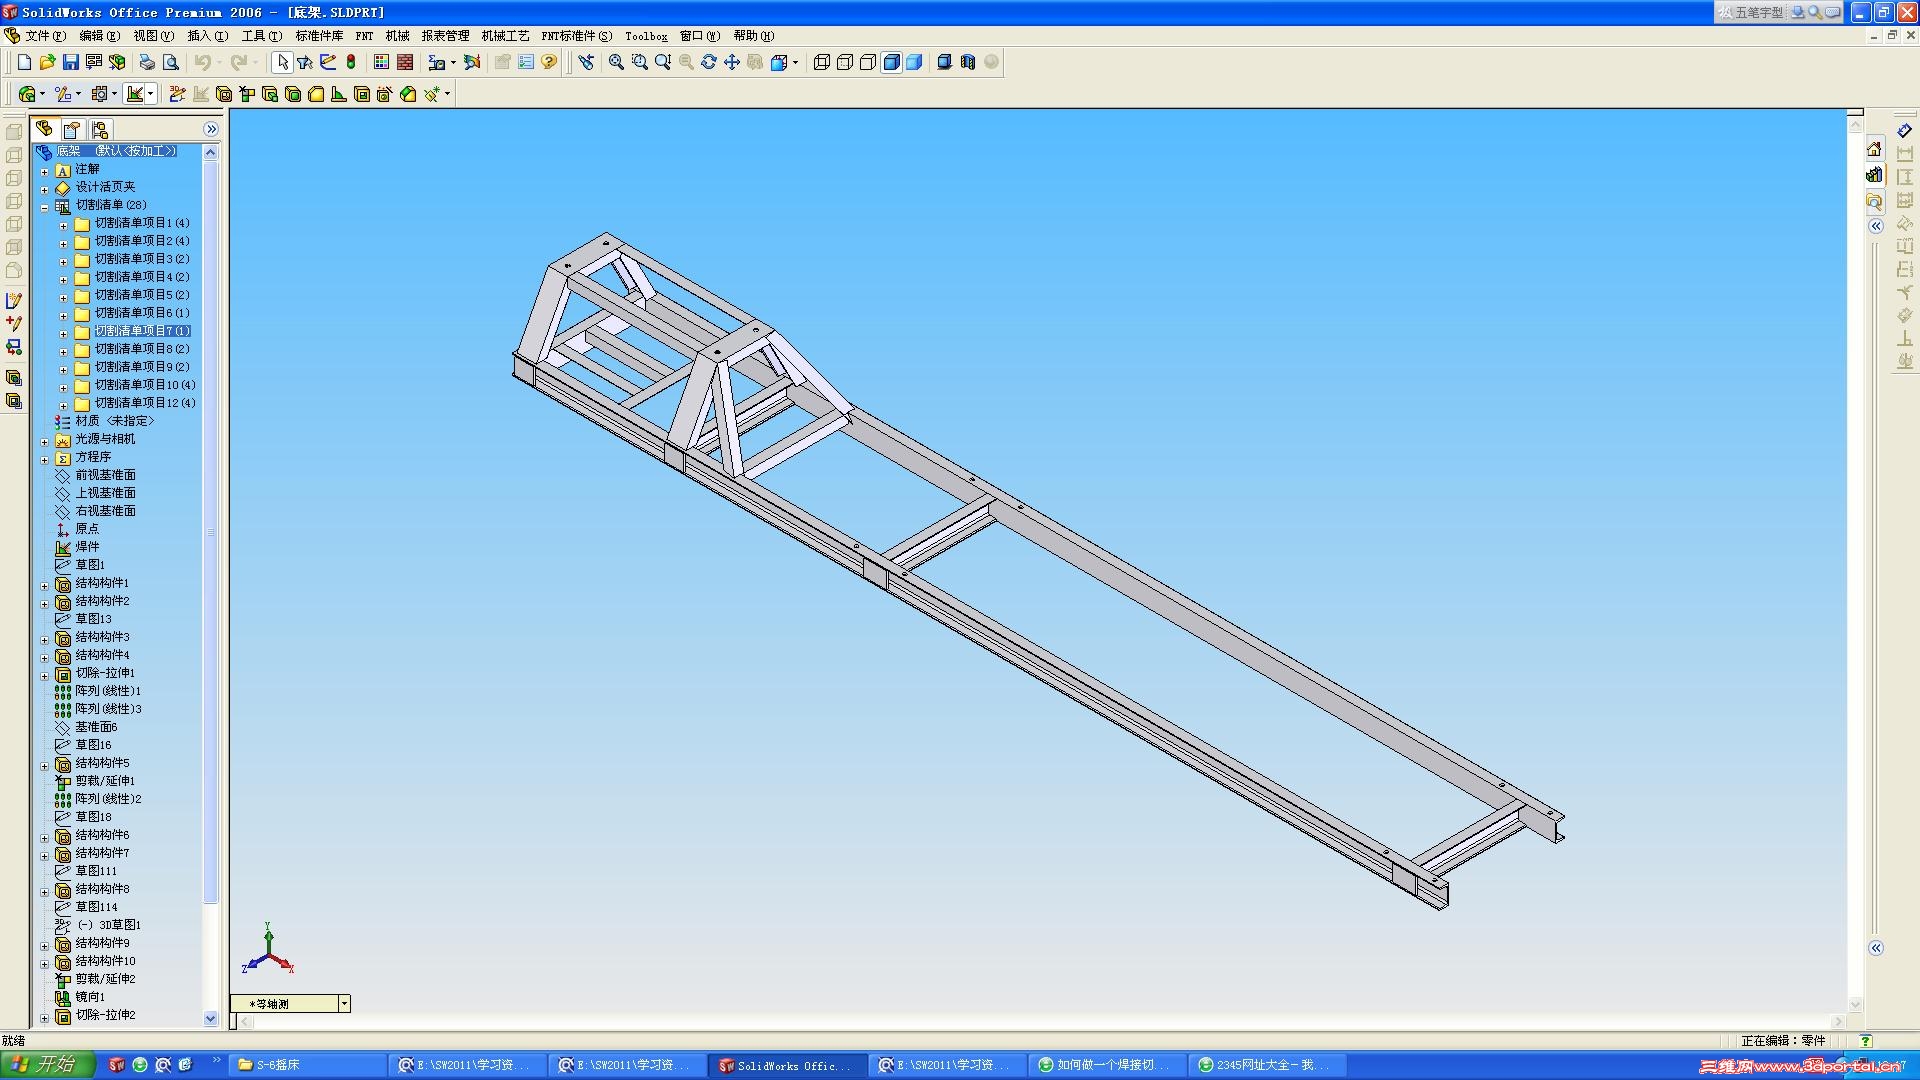Image resolution: width=1920 pixels, height=1080 pixels.
Task: Click the Trim/Extend weldment tool
Action: 247,94
